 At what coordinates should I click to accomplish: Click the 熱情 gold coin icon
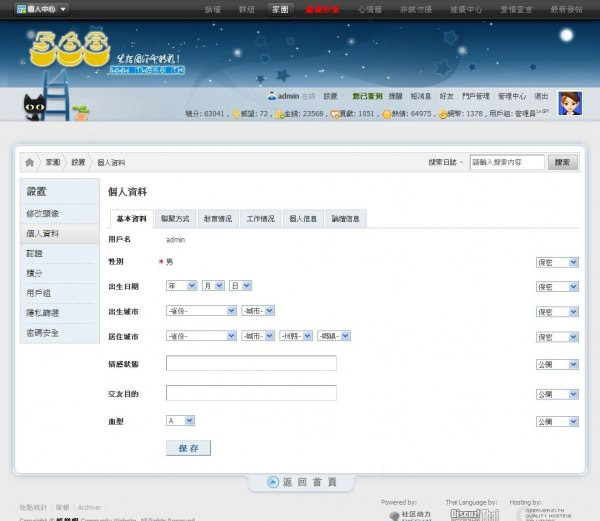(386, 114)
